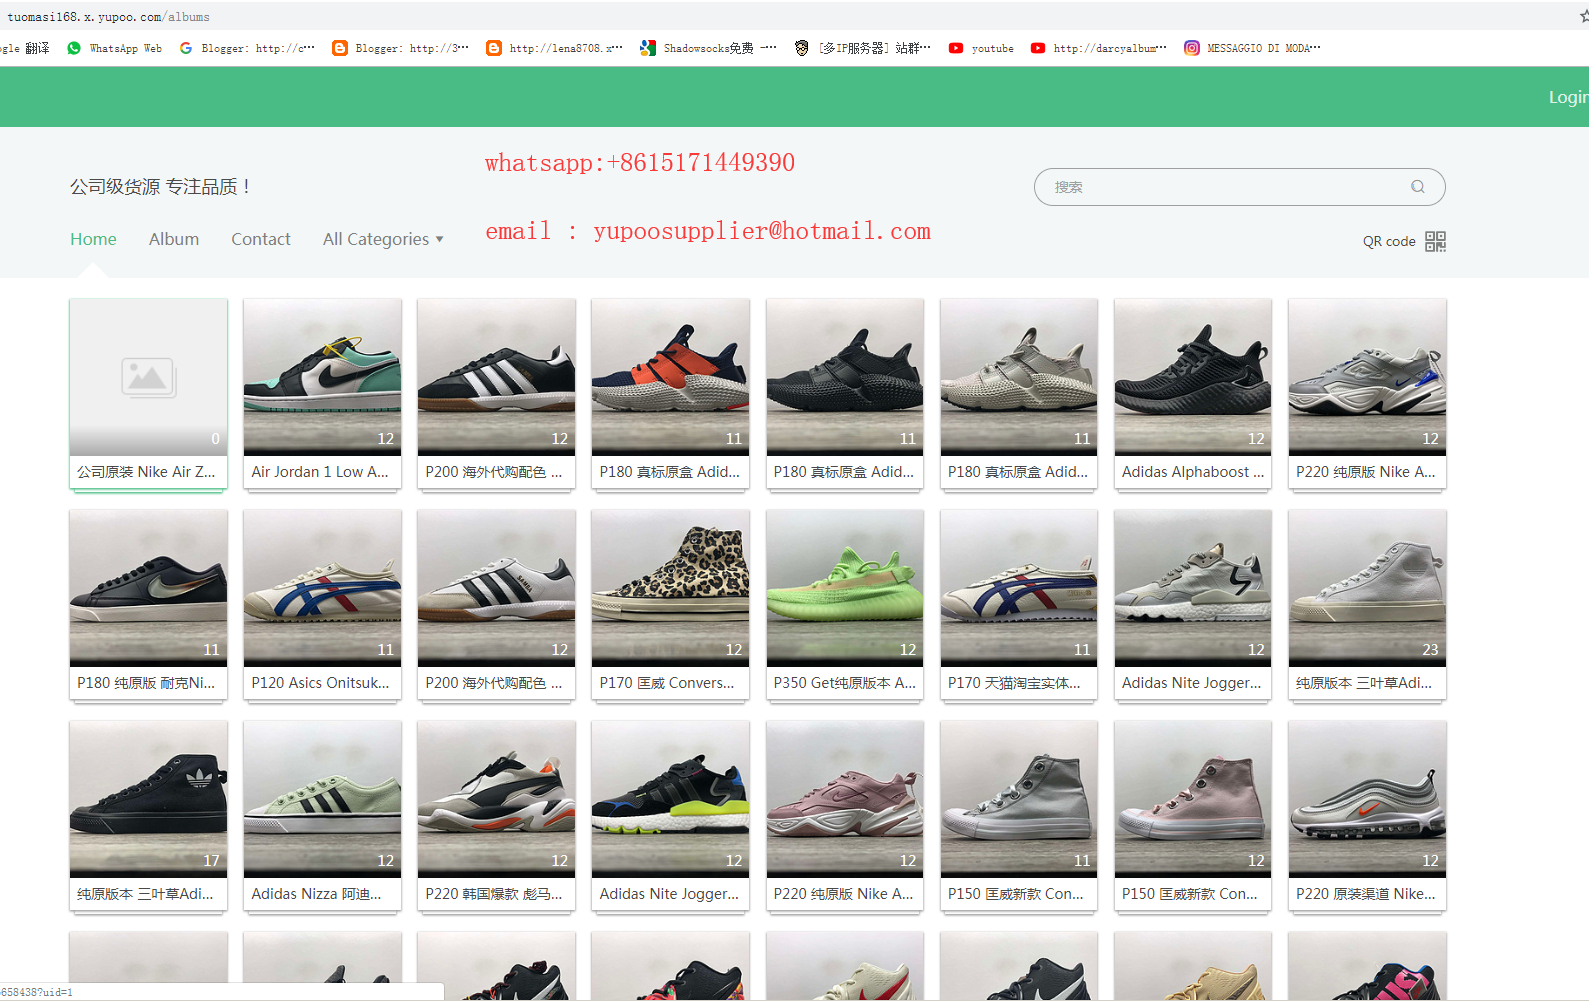This screenshot has height=1001, width=1589.
Task: Open the all-black Adidas P180 album
Action: 845,394
